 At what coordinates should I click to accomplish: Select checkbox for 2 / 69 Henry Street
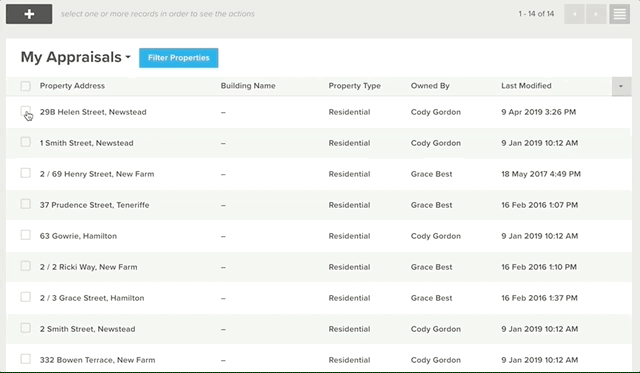26,173
